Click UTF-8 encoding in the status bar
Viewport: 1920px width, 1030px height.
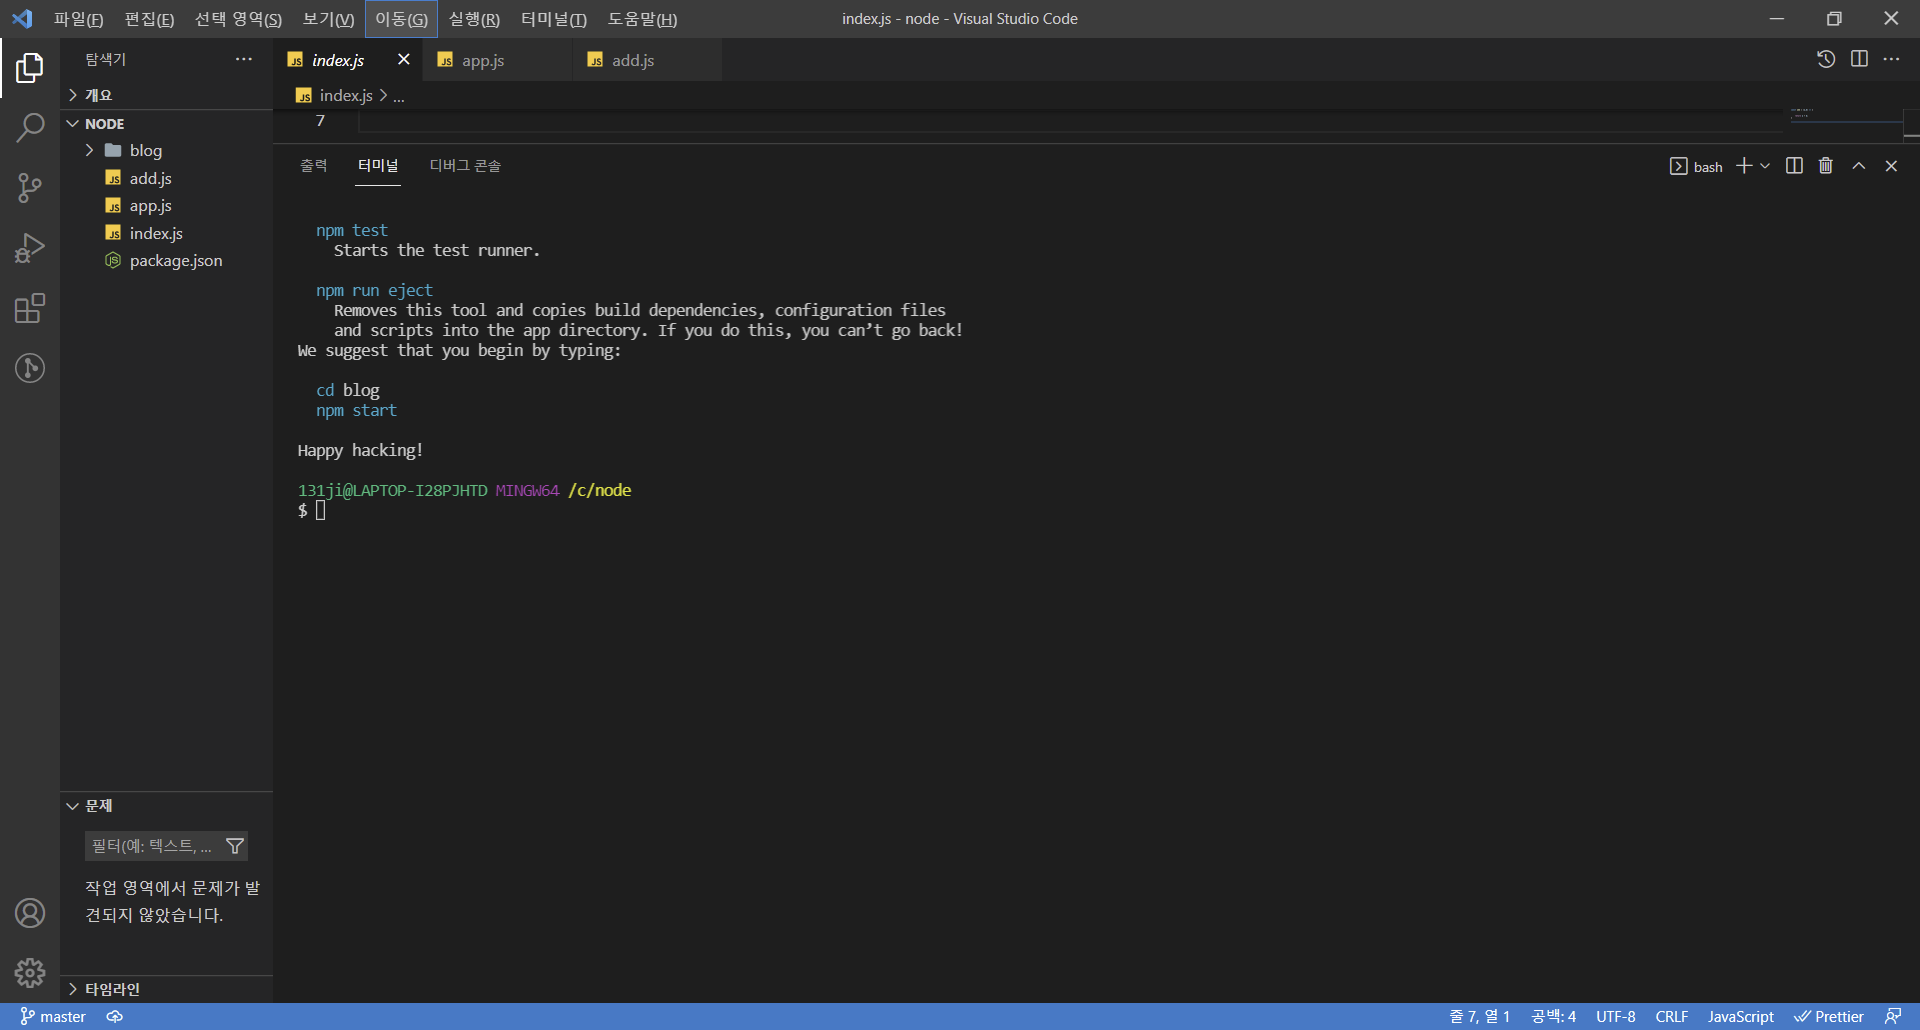click(x=1615, y=1016)
